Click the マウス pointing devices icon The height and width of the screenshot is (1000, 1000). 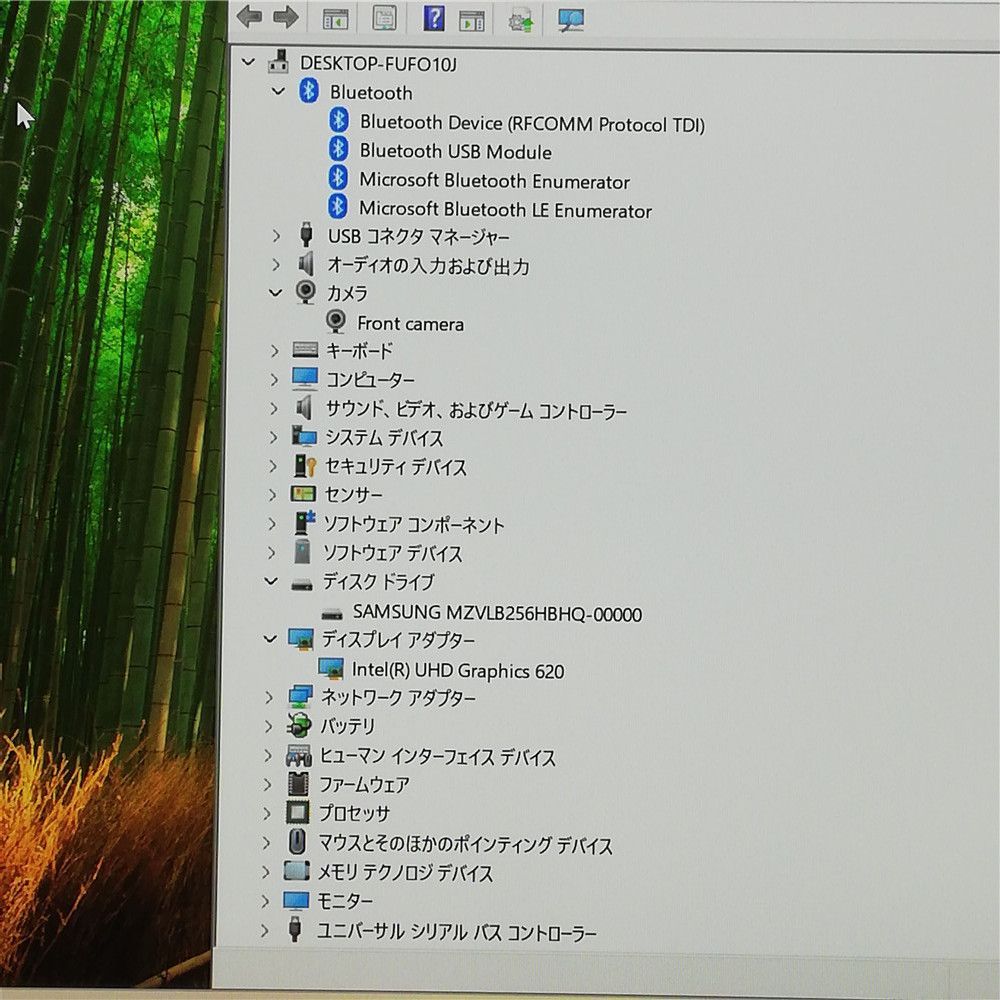point(297,841)
